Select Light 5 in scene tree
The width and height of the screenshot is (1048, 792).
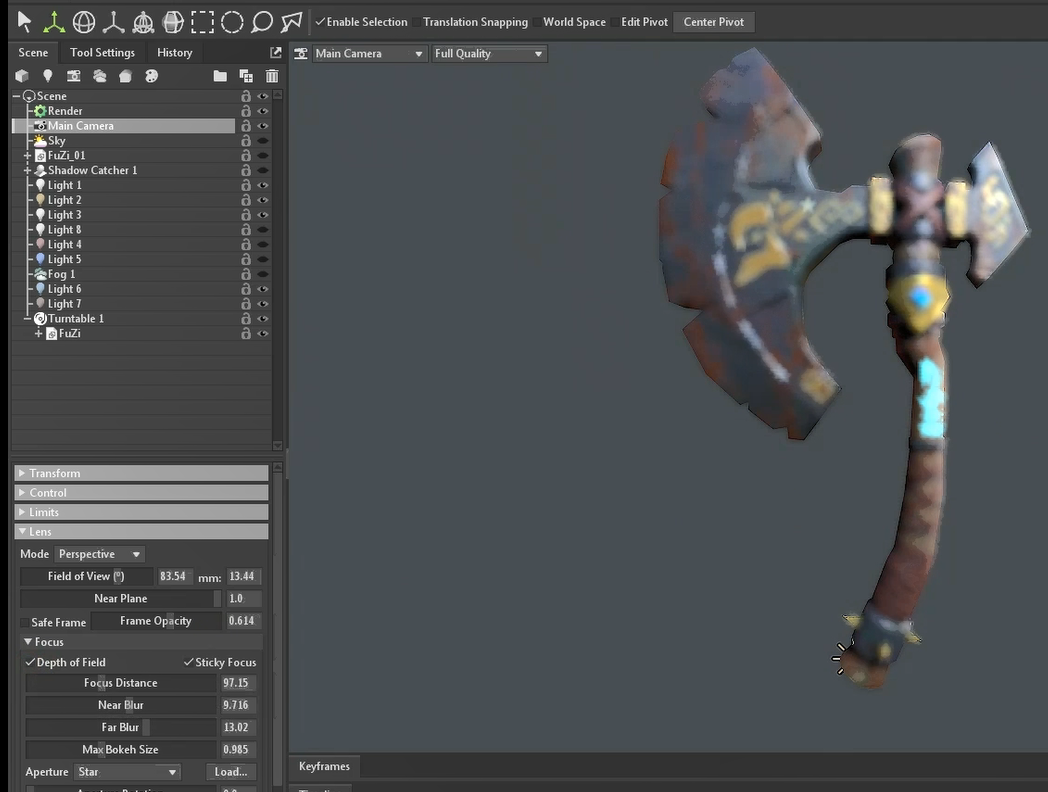(x=64, y=259)
